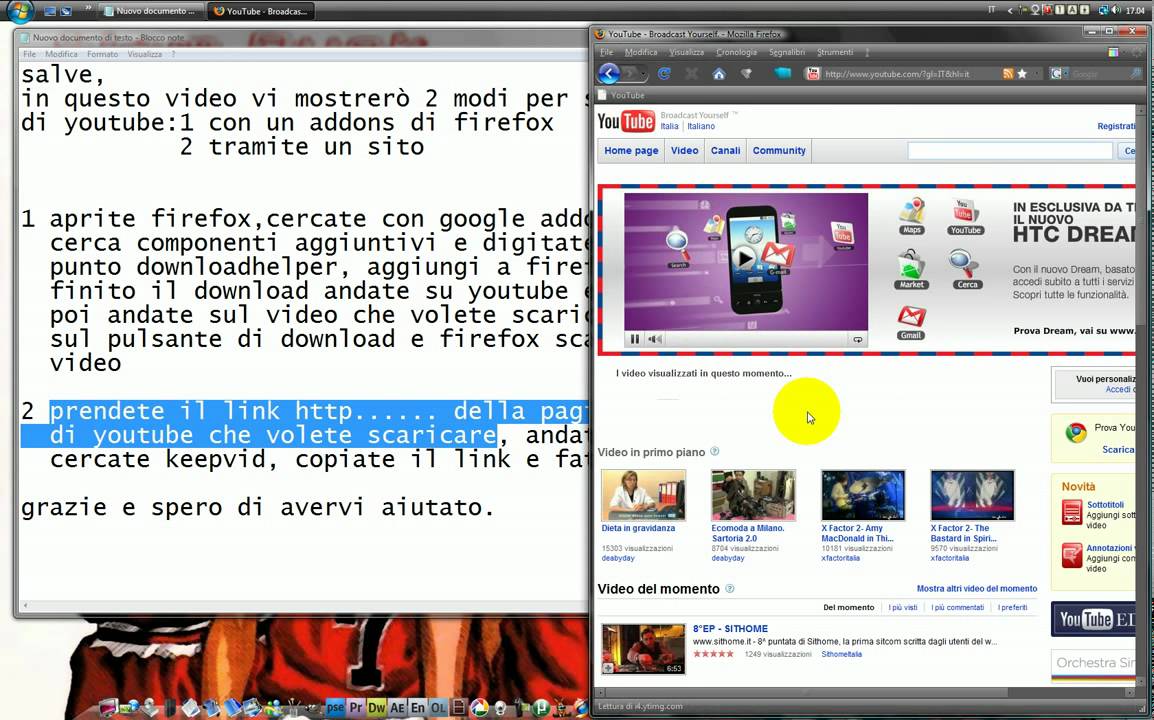Viewport: 1154px width, 720px height.
Task: Select the I più visti filter
Action: pos(903,607)
